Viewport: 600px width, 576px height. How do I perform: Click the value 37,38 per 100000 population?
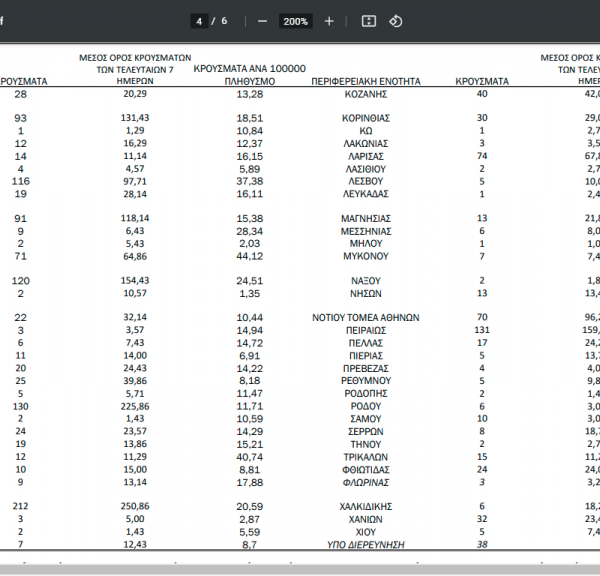tap(249, 181)
